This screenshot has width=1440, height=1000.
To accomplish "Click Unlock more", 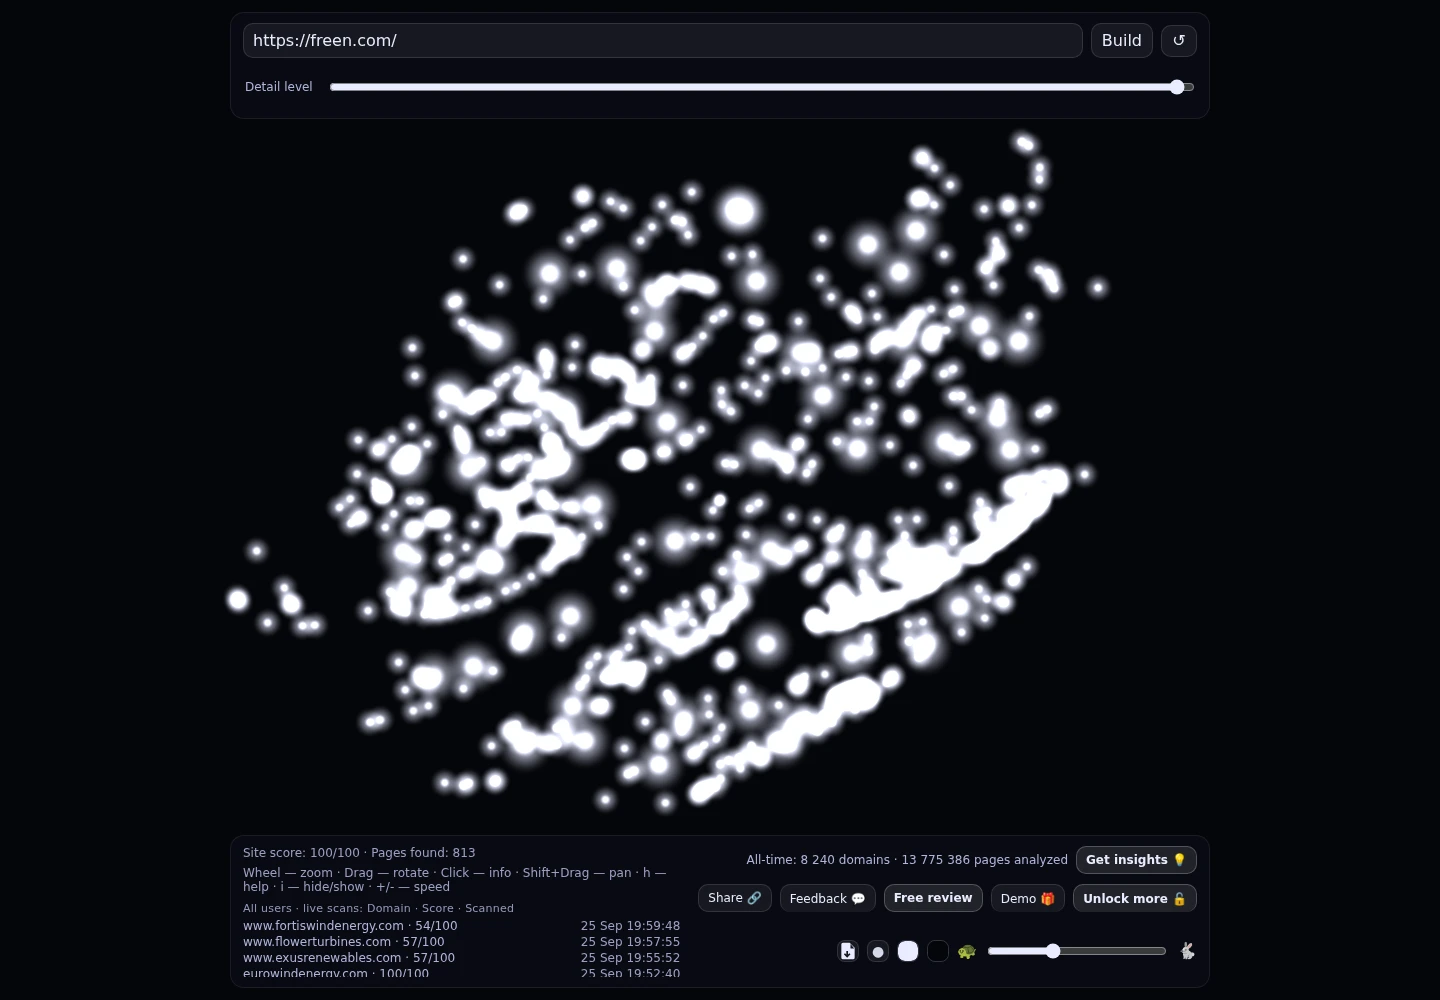I will [x=1135, y=898].
